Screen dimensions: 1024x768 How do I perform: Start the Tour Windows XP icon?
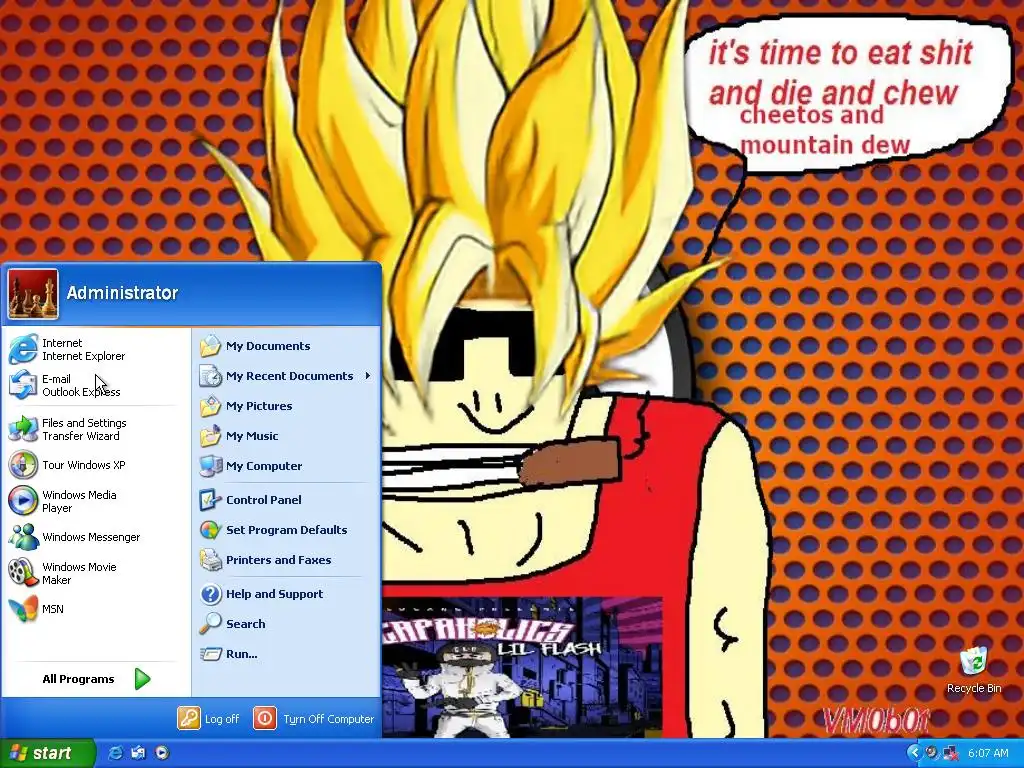23,465
